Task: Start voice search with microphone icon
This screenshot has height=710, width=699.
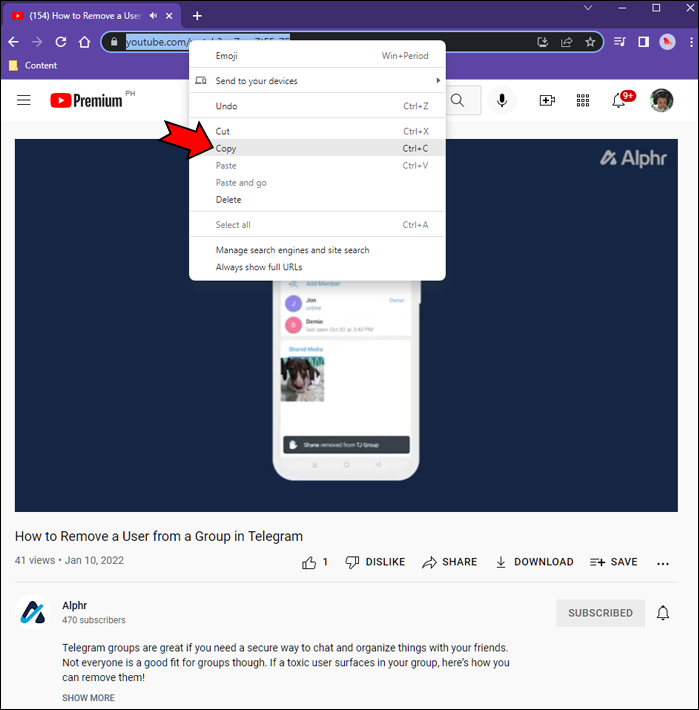Action: coord(502,101)
